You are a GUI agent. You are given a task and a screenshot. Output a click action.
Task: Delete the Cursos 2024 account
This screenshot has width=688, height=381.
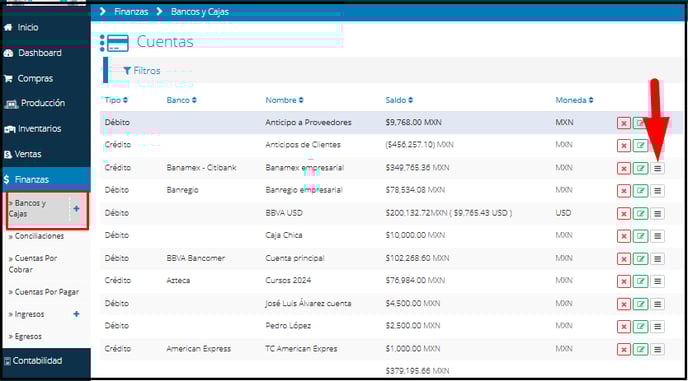tap(624, 281)
